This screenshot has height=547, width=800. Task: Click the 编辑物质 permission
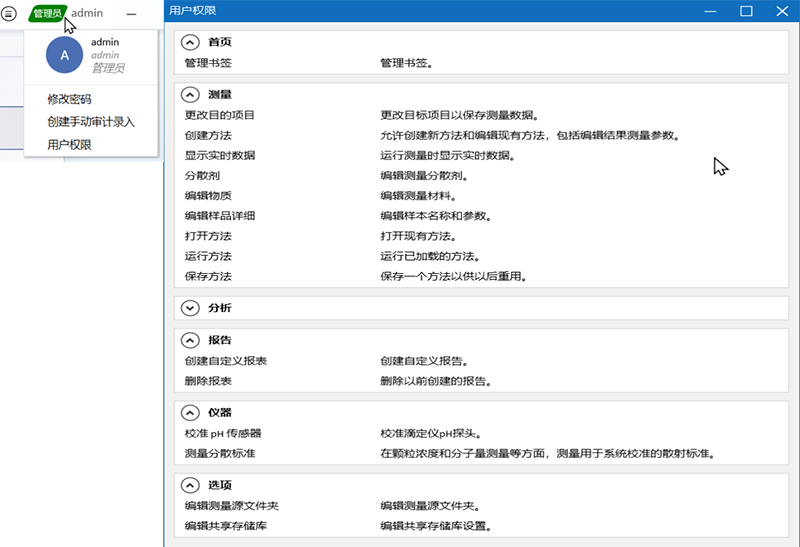click(x=208, y=196)
